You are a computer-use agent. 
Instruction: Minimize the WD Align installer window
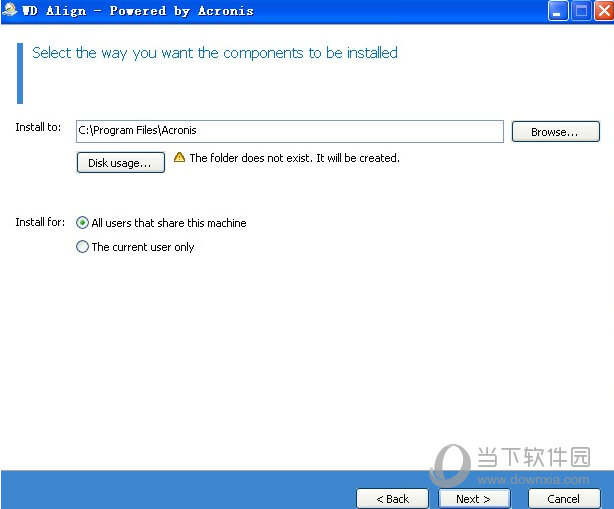tap(558, 11)
